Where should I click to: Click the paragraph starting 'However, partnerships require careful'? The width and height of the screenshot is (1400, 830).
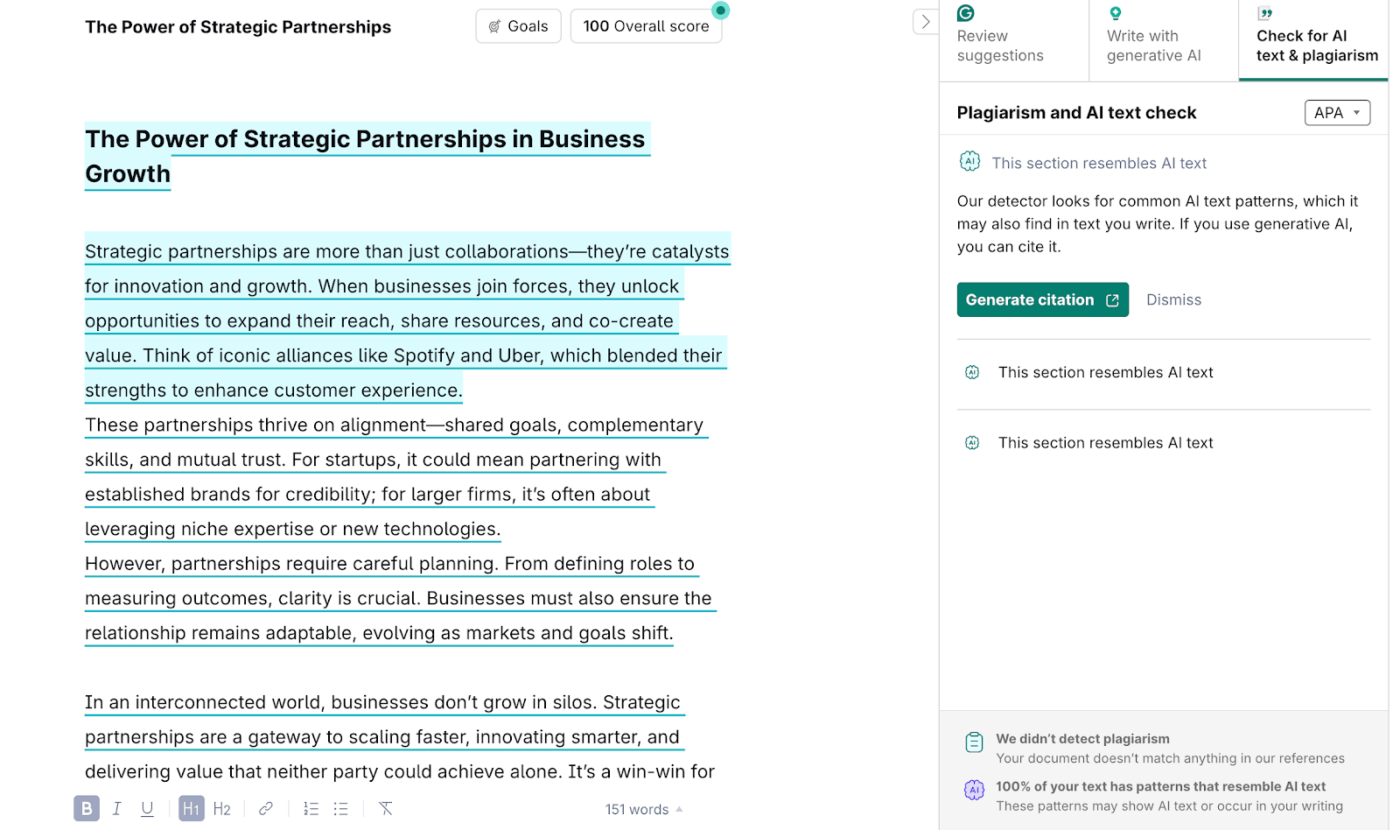[400, 598]
